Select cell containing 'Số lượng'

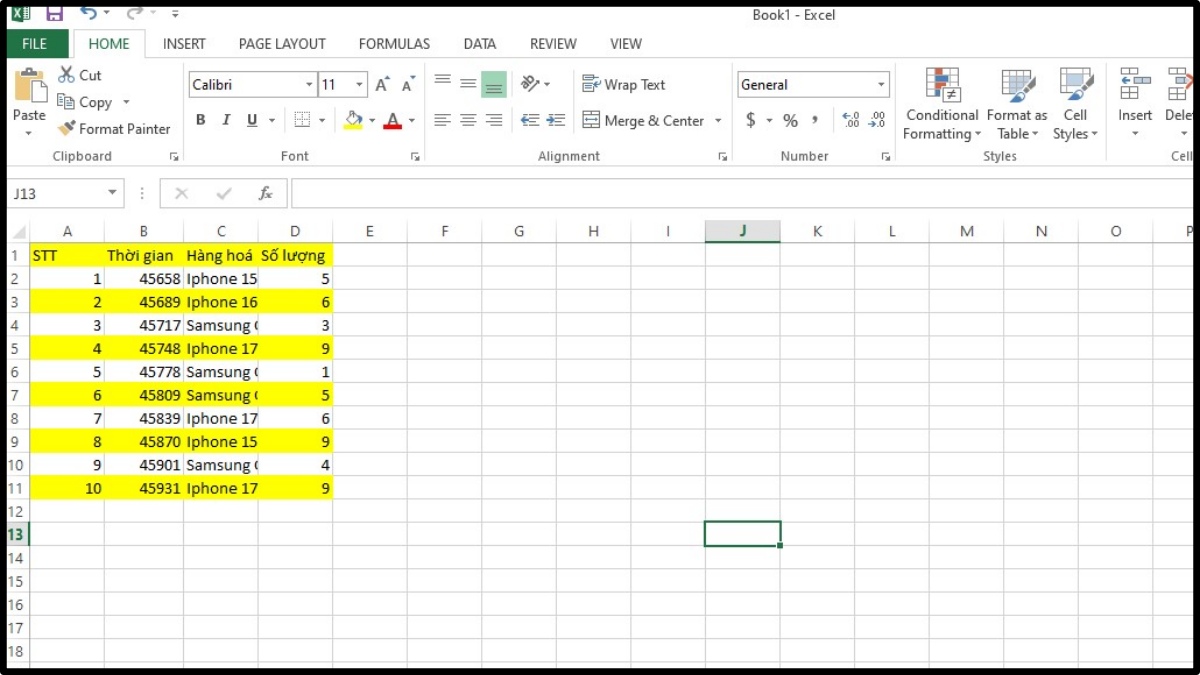[x=295, y=255]
